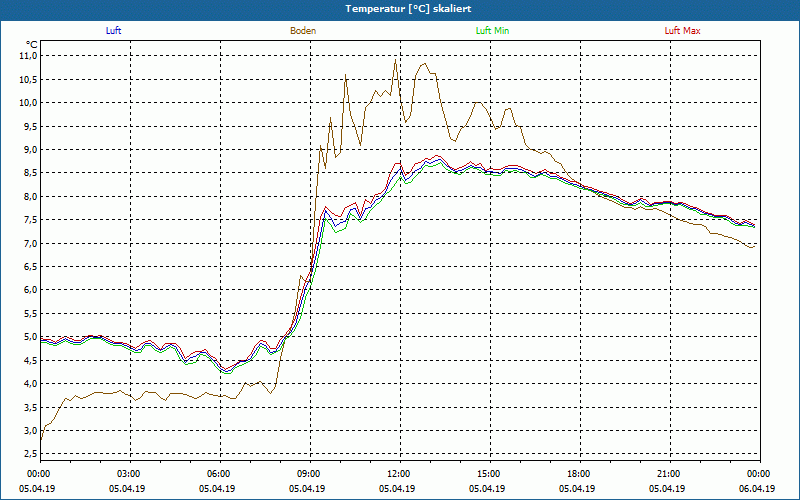
Task: Click the 03:00 time axis label
Action: pos(131,474)
